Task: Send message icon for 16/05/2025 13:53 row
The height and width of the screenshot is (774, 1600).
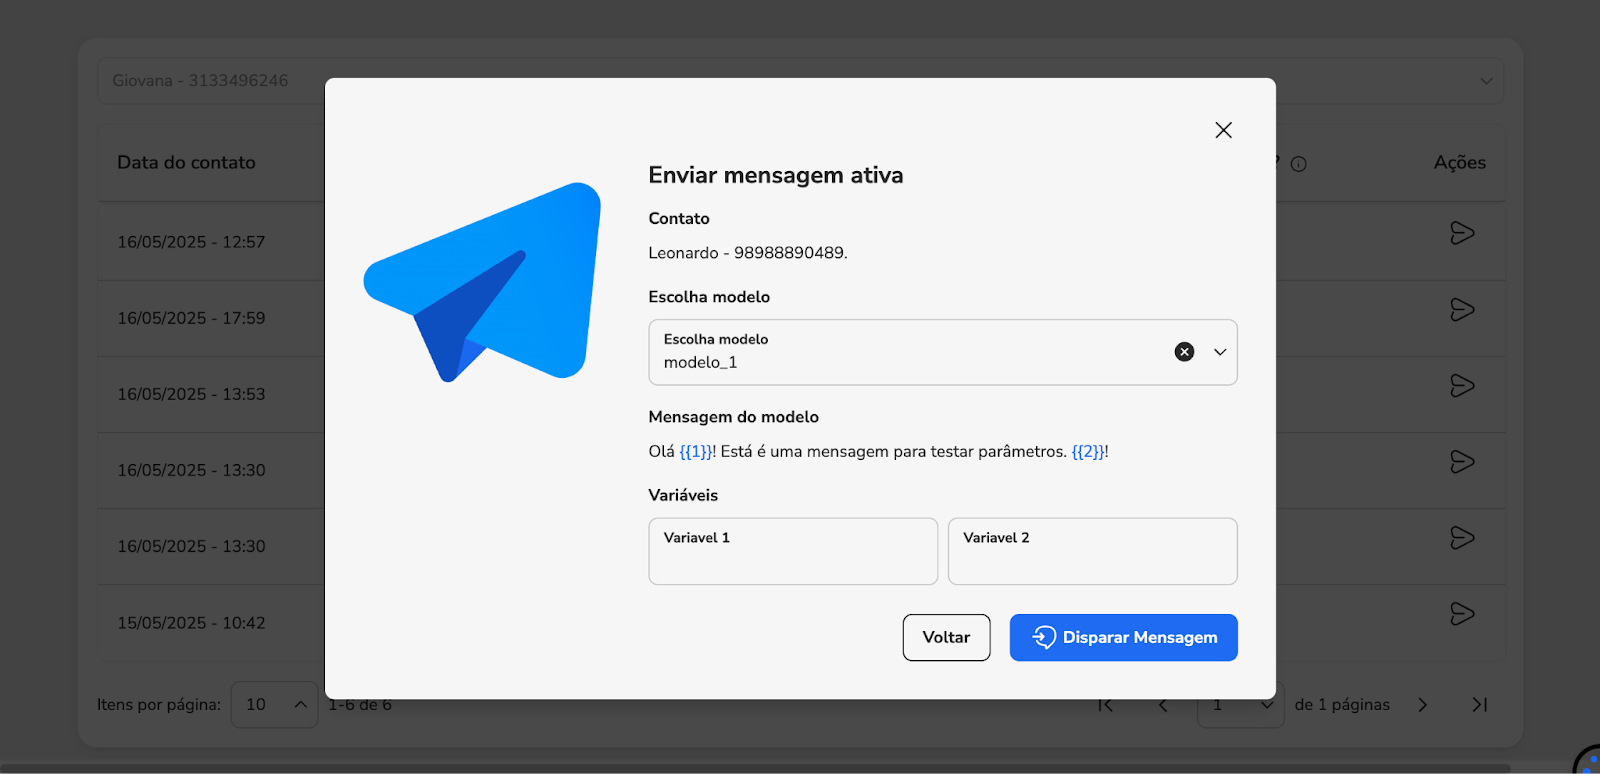Action: pyautogui.click(x=1462, y=386)
